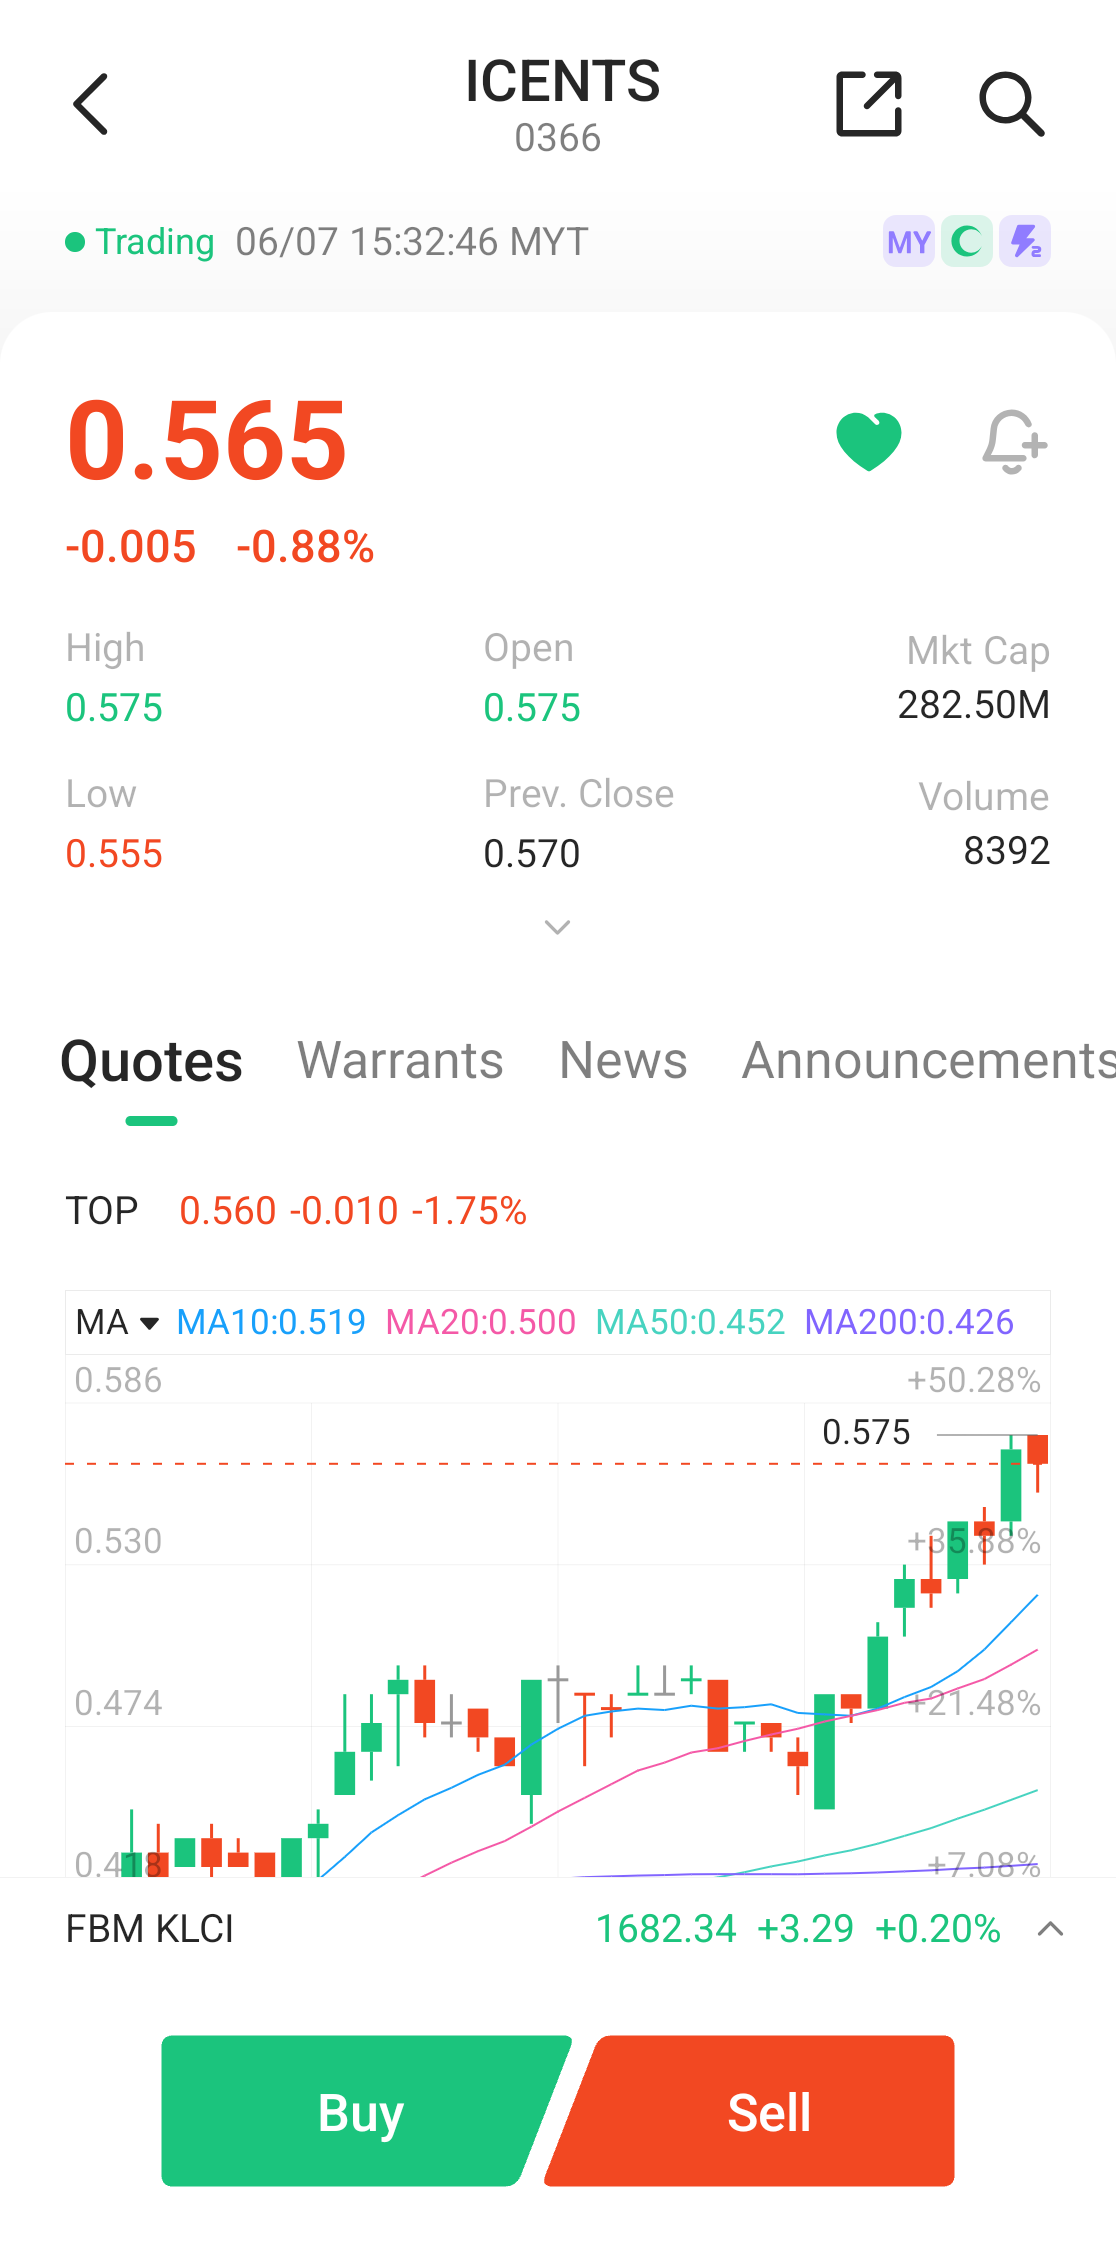Tap the purple lightning badge
The width and height of the screenshot is (1116, 2241).
[1025, 242]
